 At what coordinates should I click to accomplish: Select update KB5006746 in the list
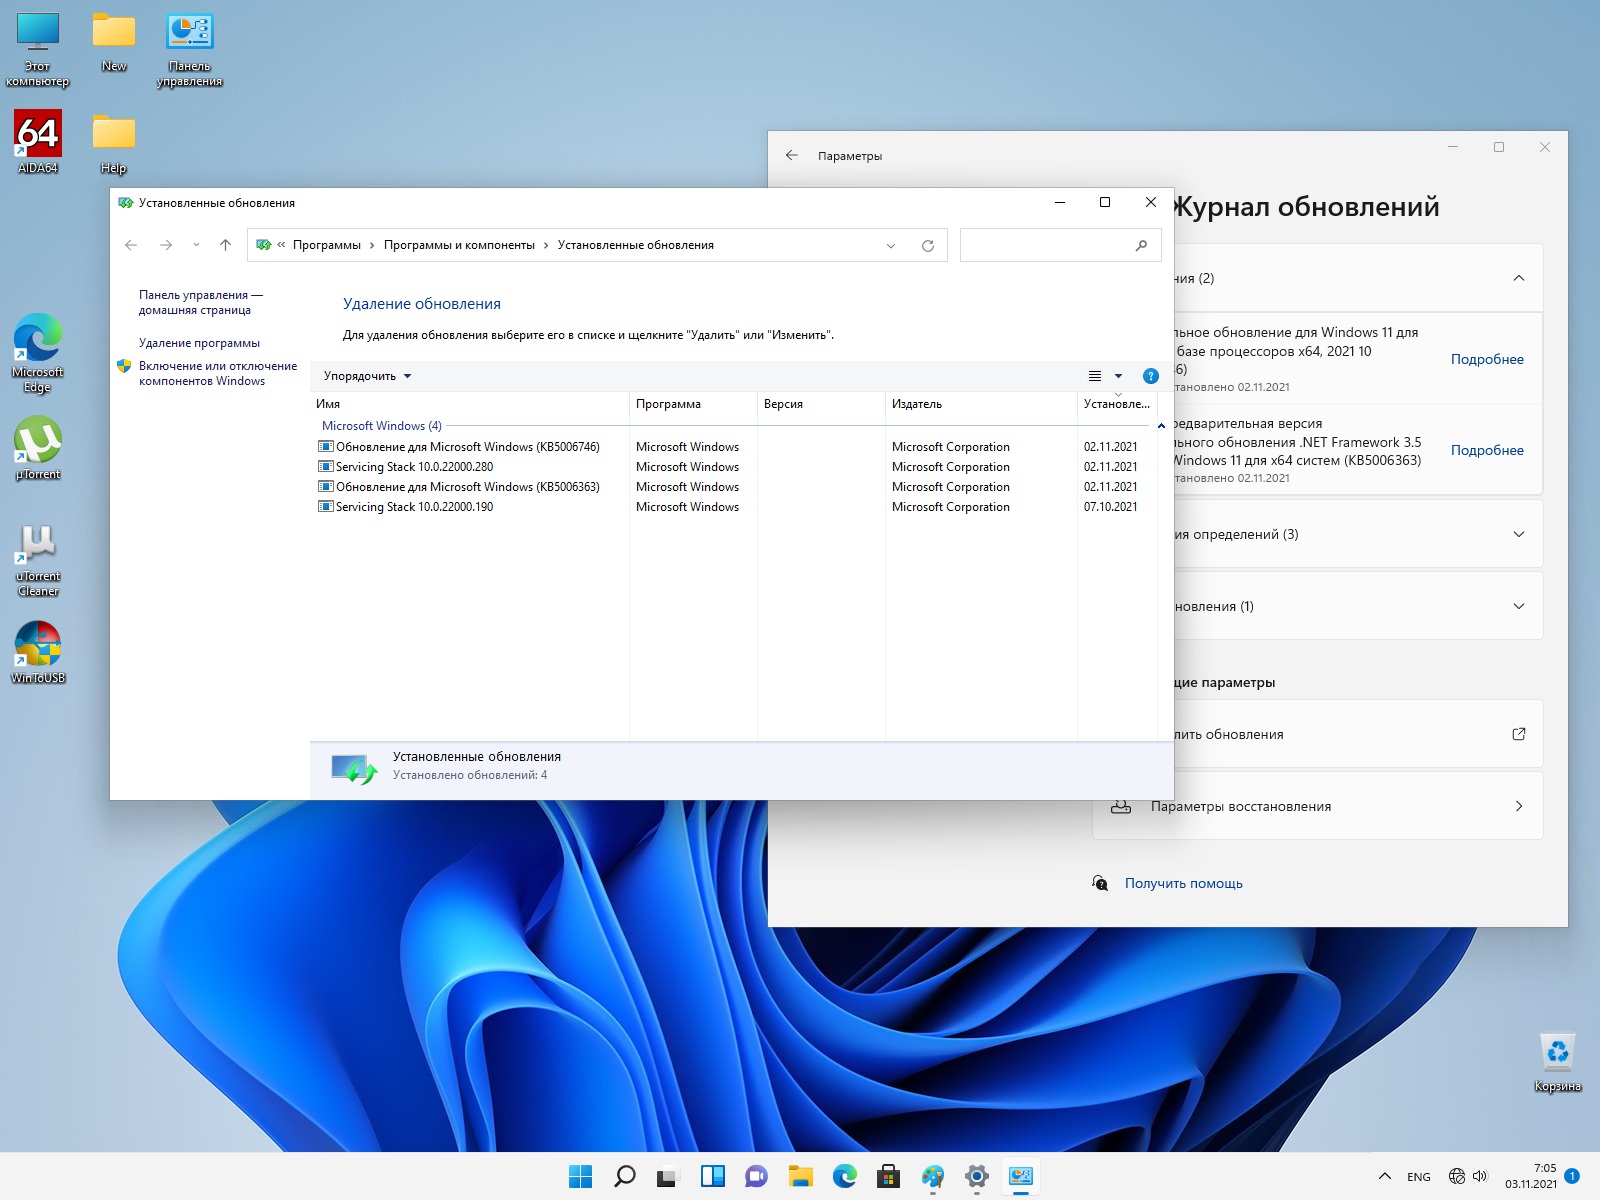click(x=467, y=447)
